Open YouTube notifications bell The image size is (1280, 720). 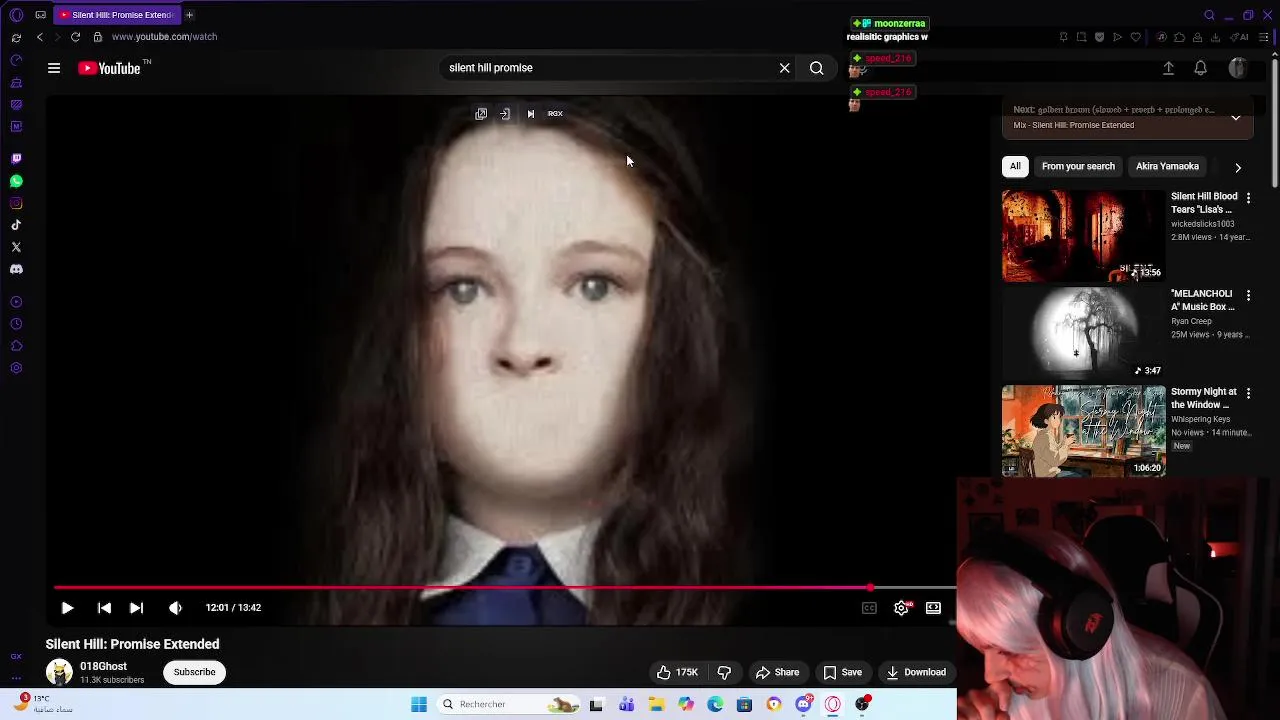1200,68
